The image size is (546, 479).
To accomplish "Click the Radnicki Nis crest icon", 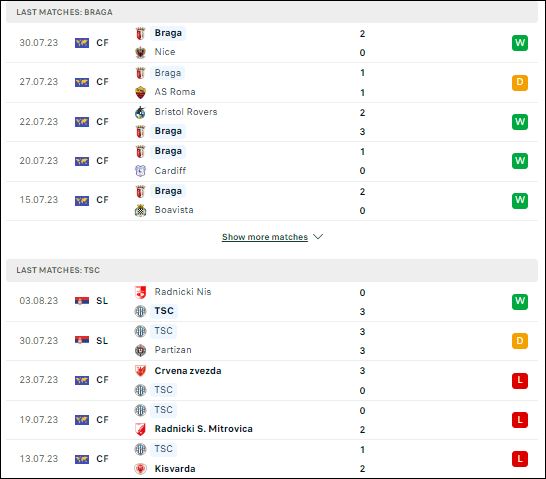I will 140,292.
